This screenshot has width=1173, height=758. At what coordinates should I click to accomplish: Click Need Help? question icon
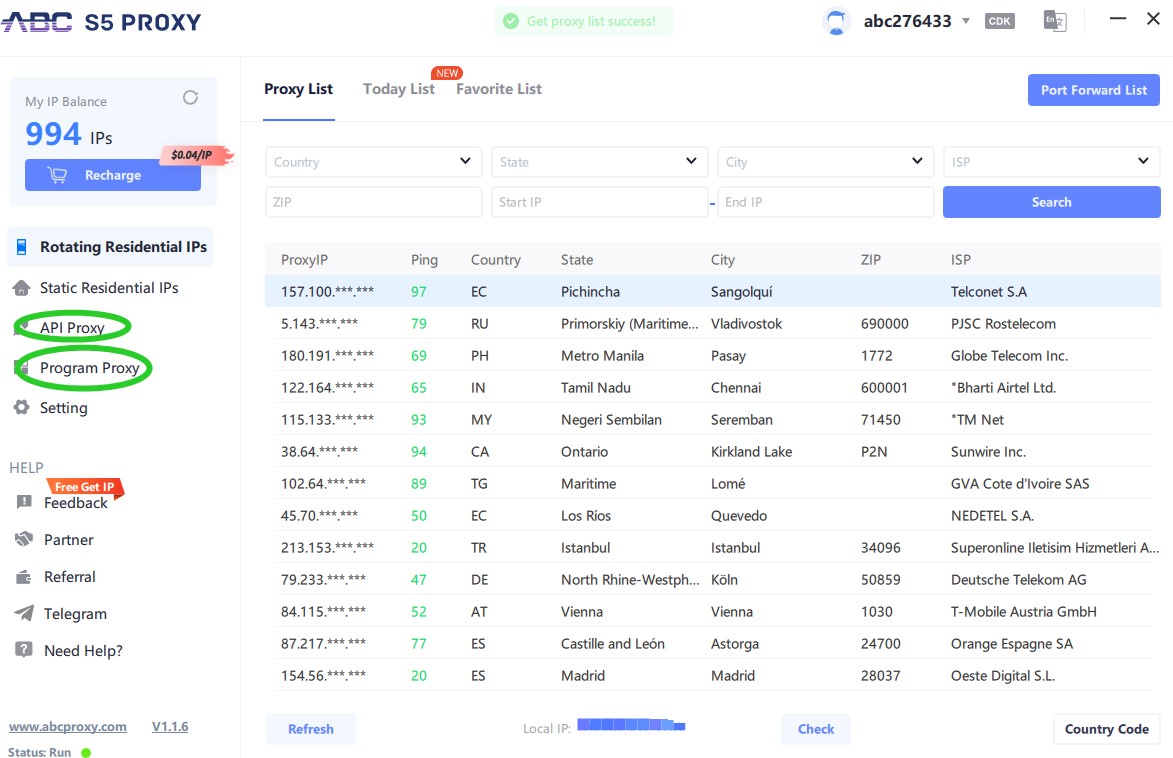[x=24, y=650]
